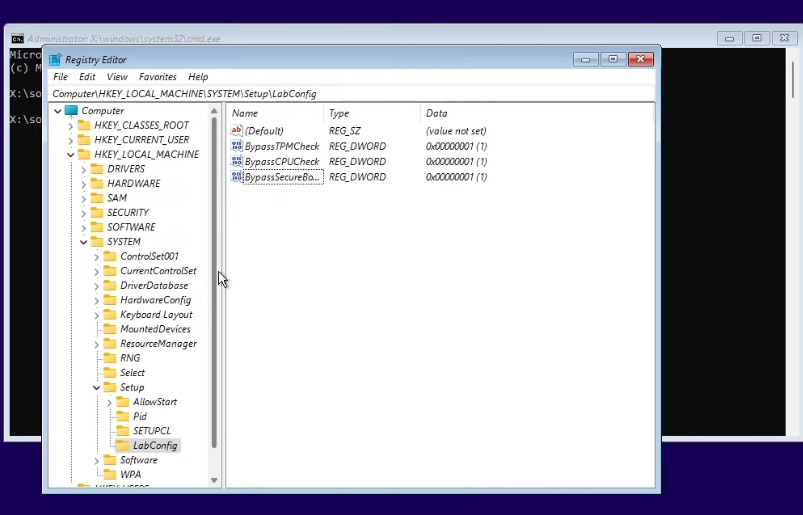The height and width of the screenshot is (515, 803).
Task: Click the registry path address bar
Action: (x=353, y=94)
